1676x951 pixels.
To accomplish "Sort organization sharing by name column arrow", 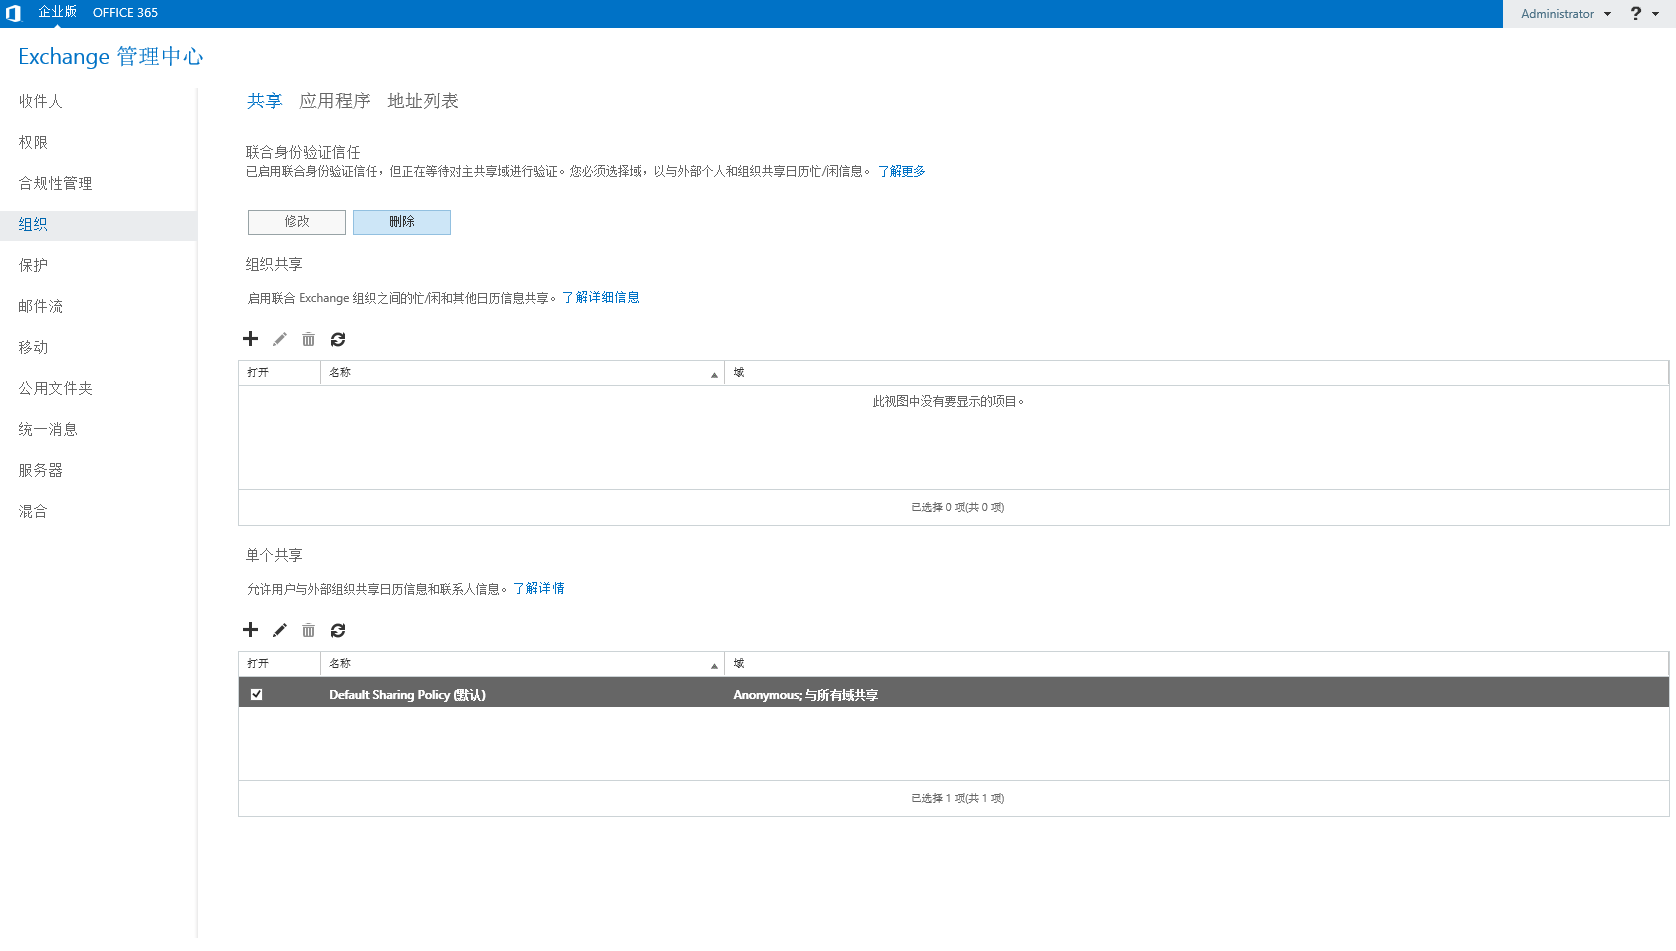I will click(714, 375).
